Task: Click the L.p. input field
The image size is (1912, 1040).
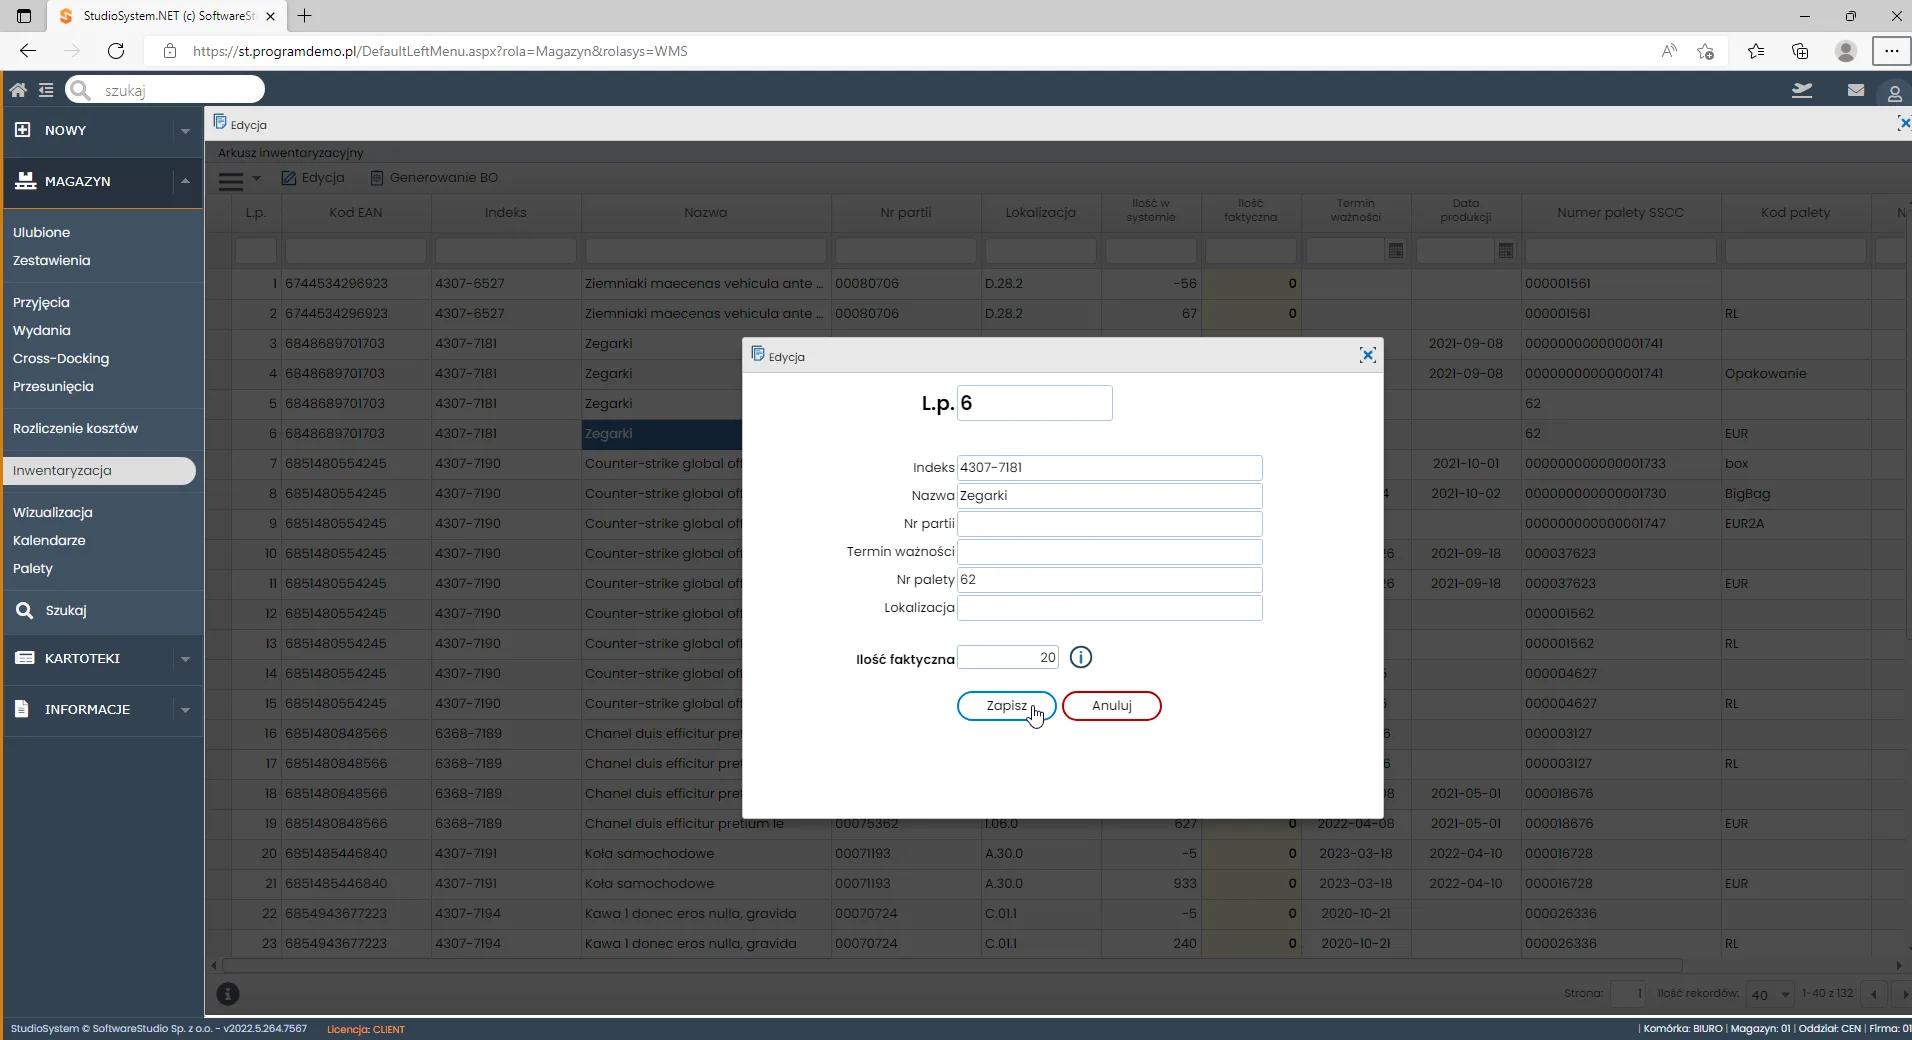Action: 1034,403
